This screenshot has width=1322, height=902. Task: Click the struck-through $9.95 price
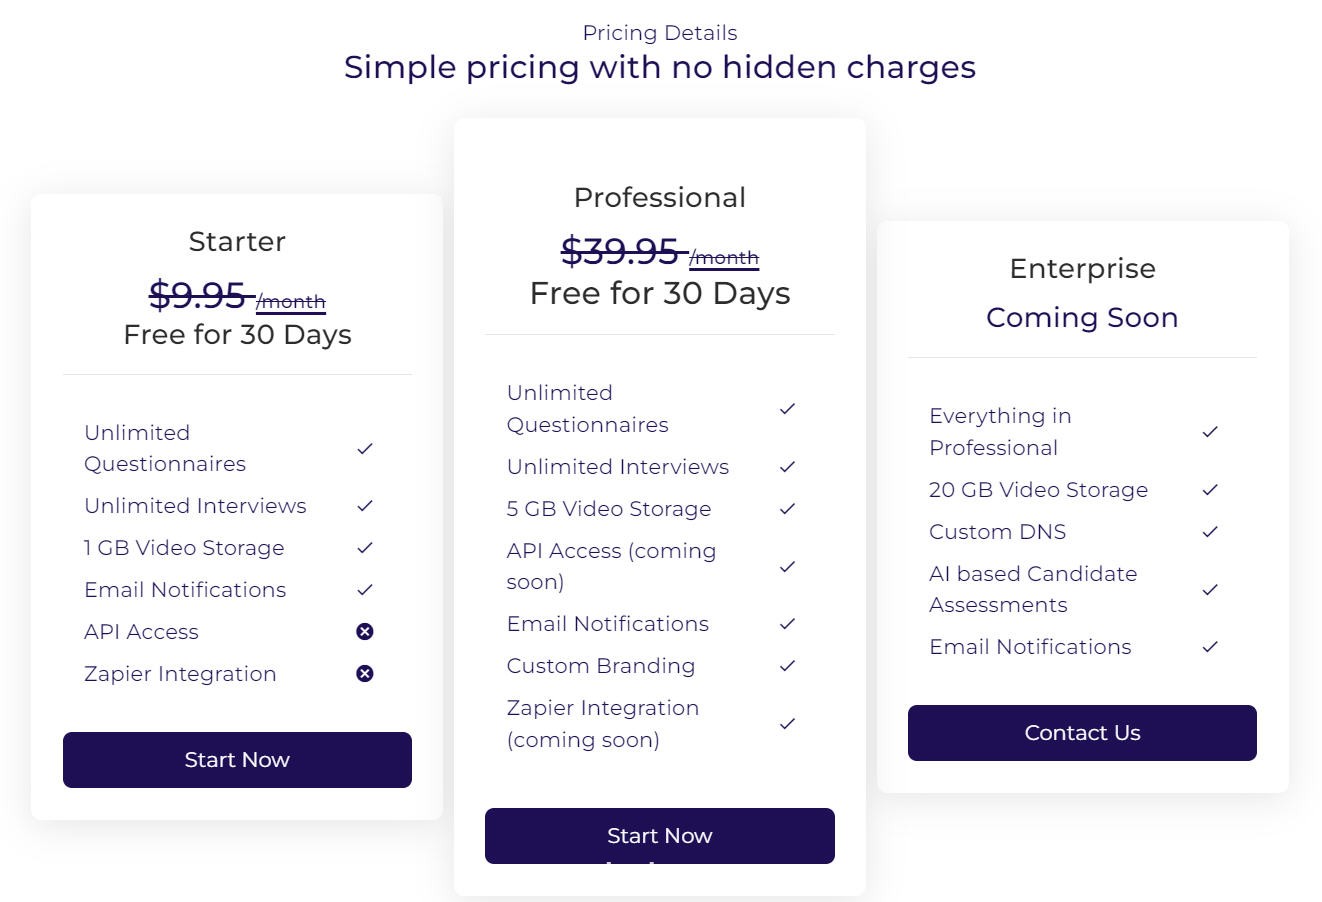tap(199, 295)
